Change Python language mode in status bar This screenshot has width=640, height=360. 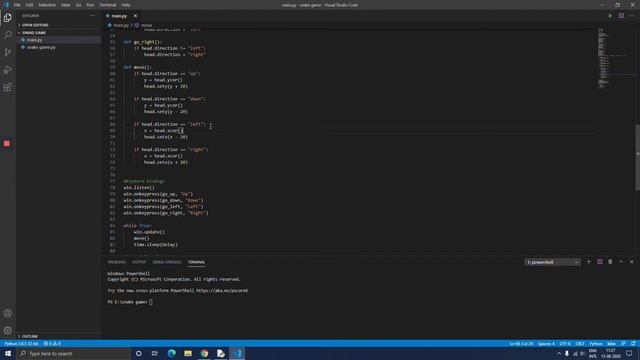596,344
